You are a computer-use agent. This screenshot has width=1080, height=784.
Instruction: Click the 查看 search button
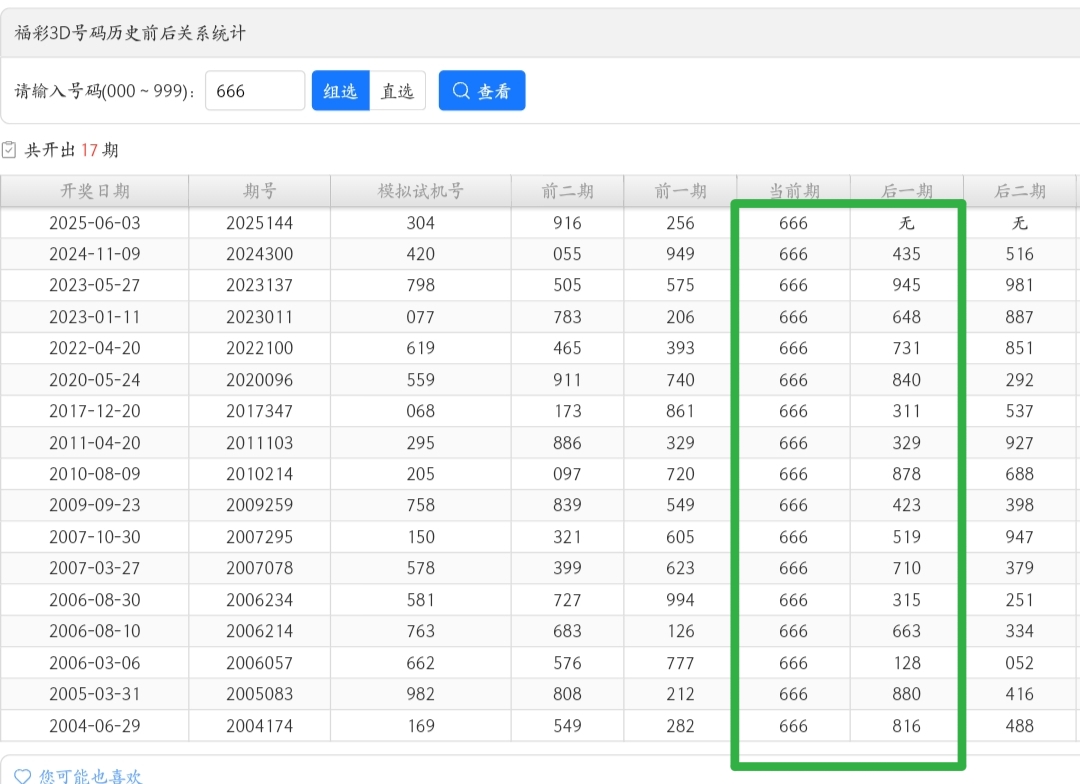481,90
